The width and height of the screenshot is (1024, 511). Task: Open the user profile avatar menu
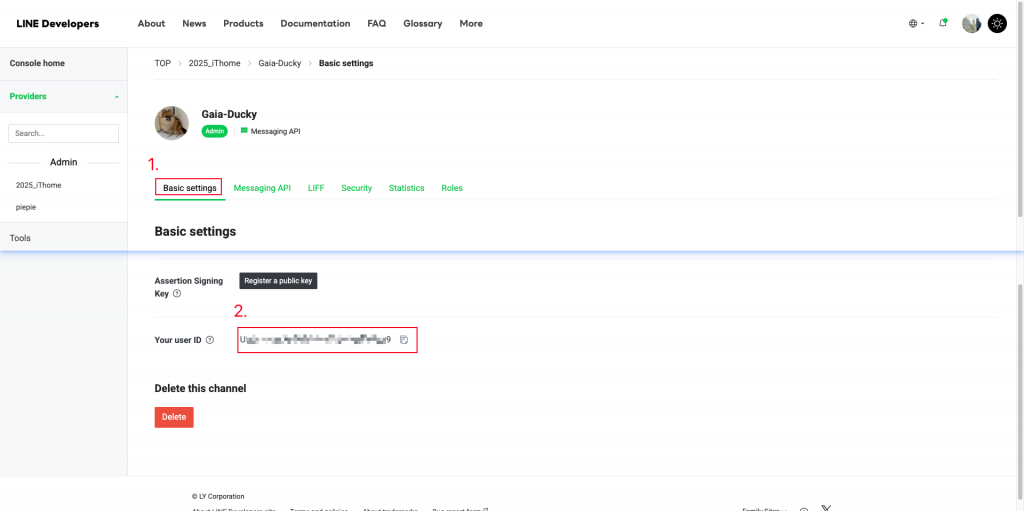tap(971, 24)
